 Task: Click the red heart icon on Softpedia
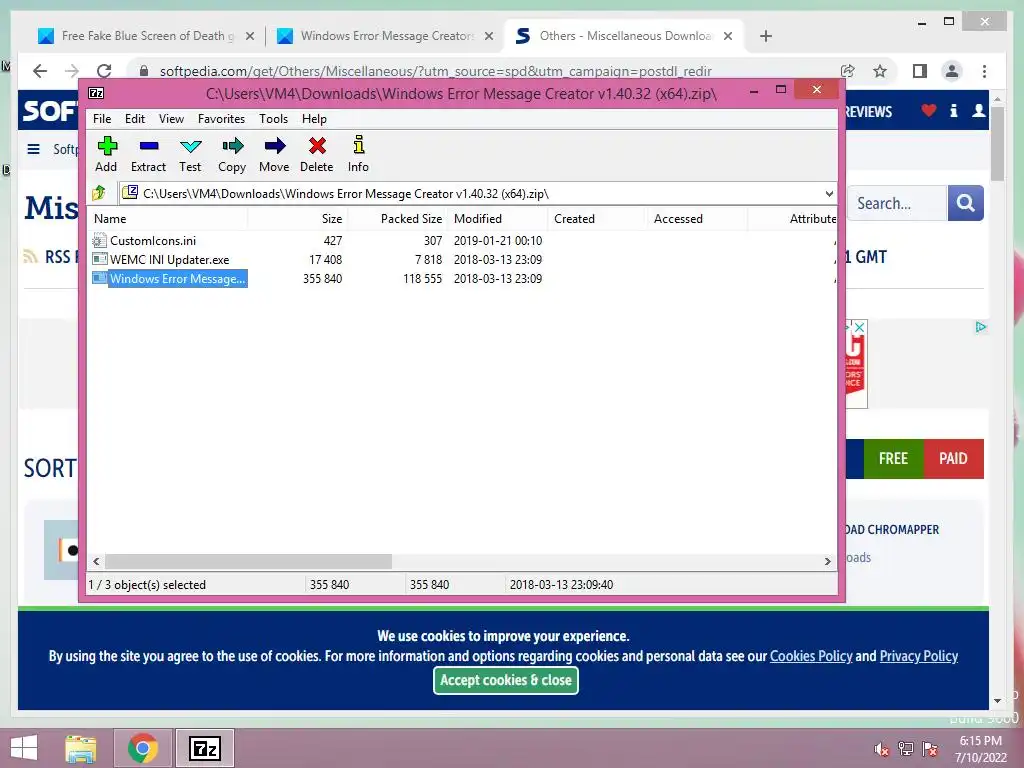click(929, 110)
